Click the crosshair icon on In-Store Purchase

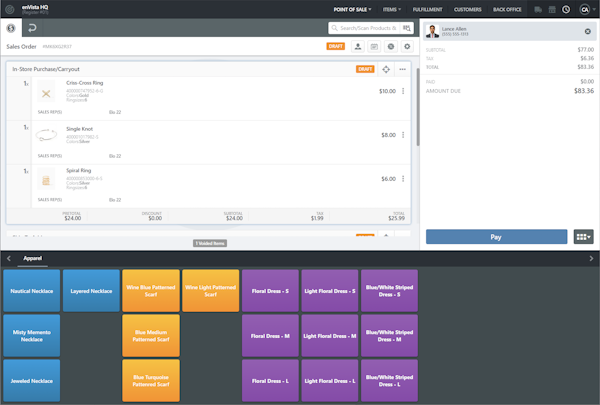[386, 69]
